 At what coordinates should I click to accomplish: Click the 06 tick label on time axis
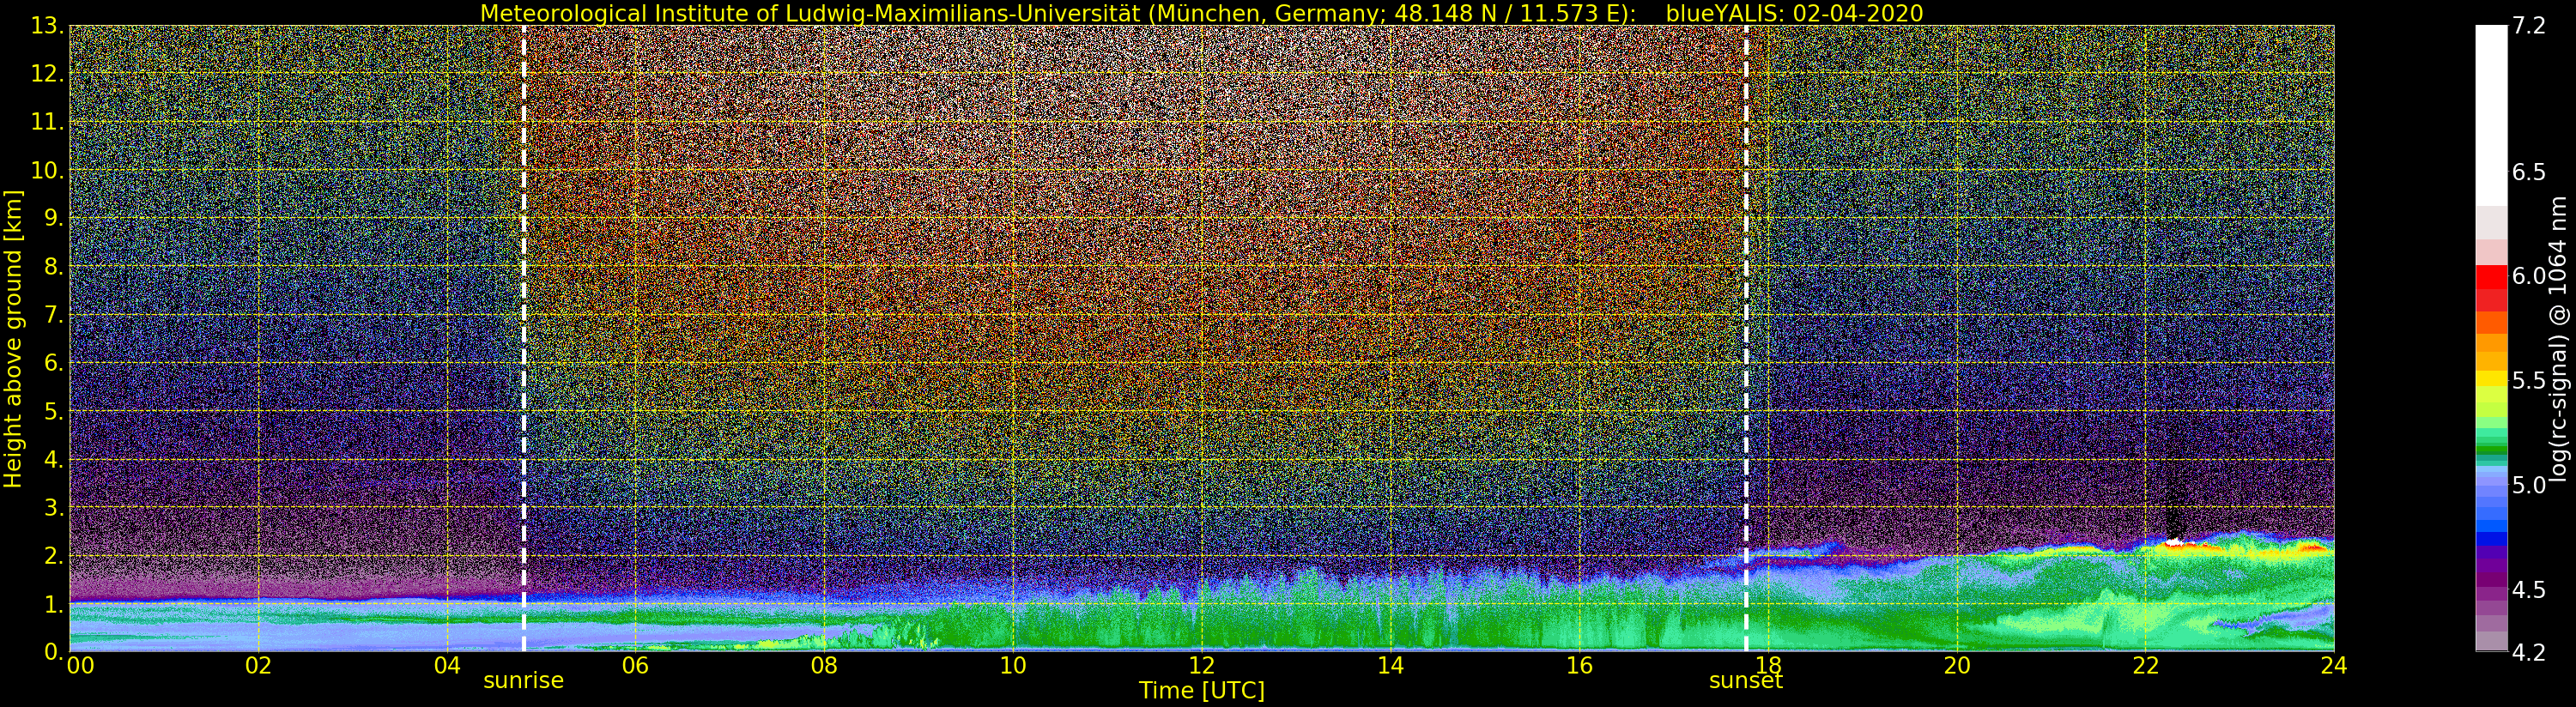(x=635, y=666)
